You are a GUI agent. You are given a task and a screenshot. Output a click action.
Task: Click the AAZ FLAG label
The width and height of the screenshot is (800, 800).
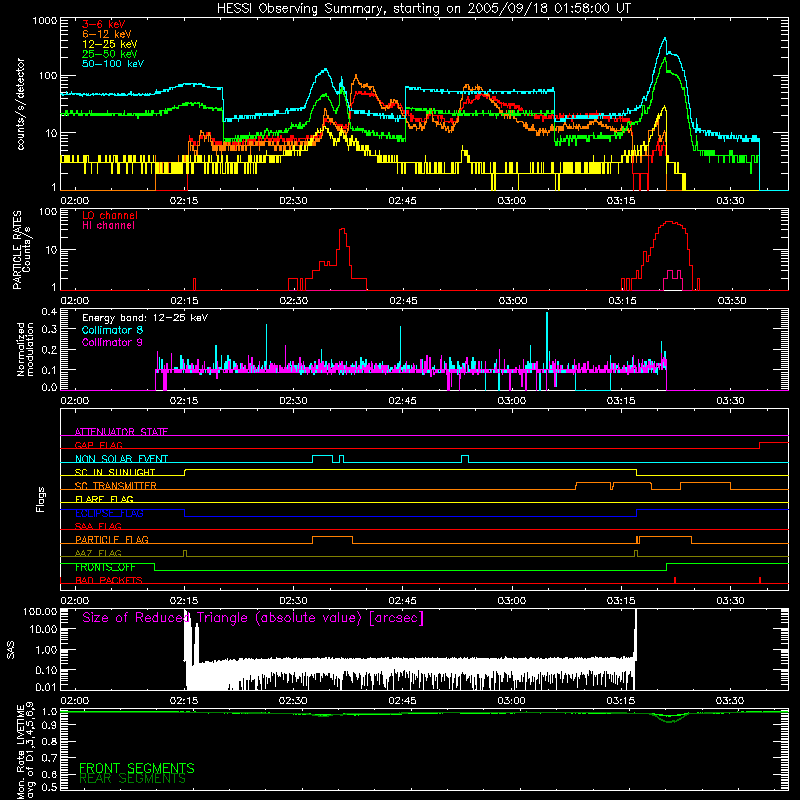click(98, 553)
